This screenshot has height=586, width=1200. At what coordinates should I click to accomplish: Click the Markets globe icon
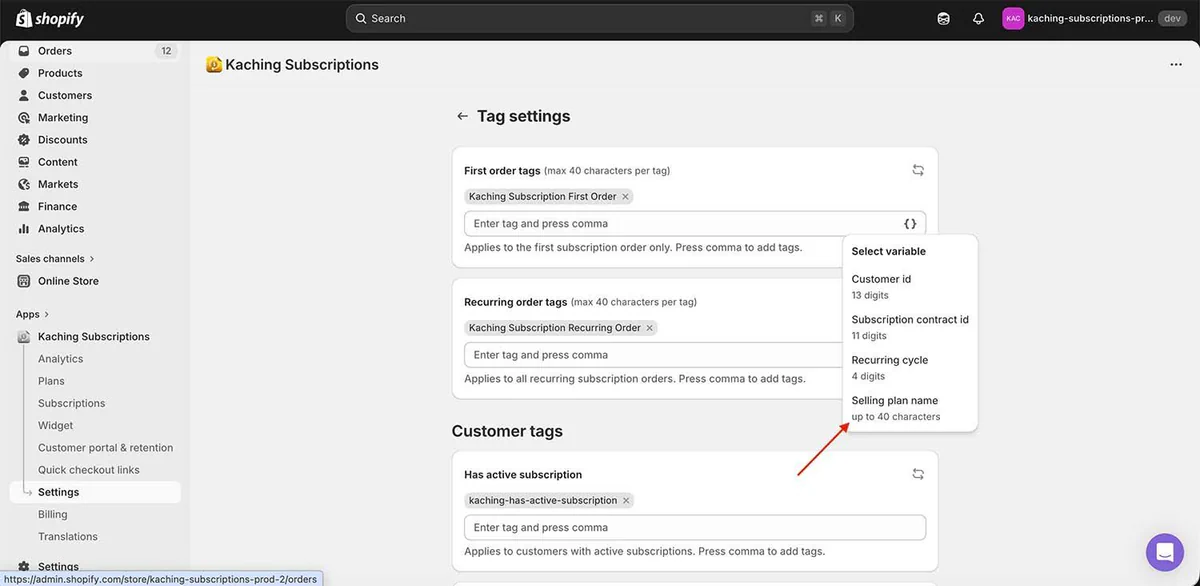pos(24,184)
